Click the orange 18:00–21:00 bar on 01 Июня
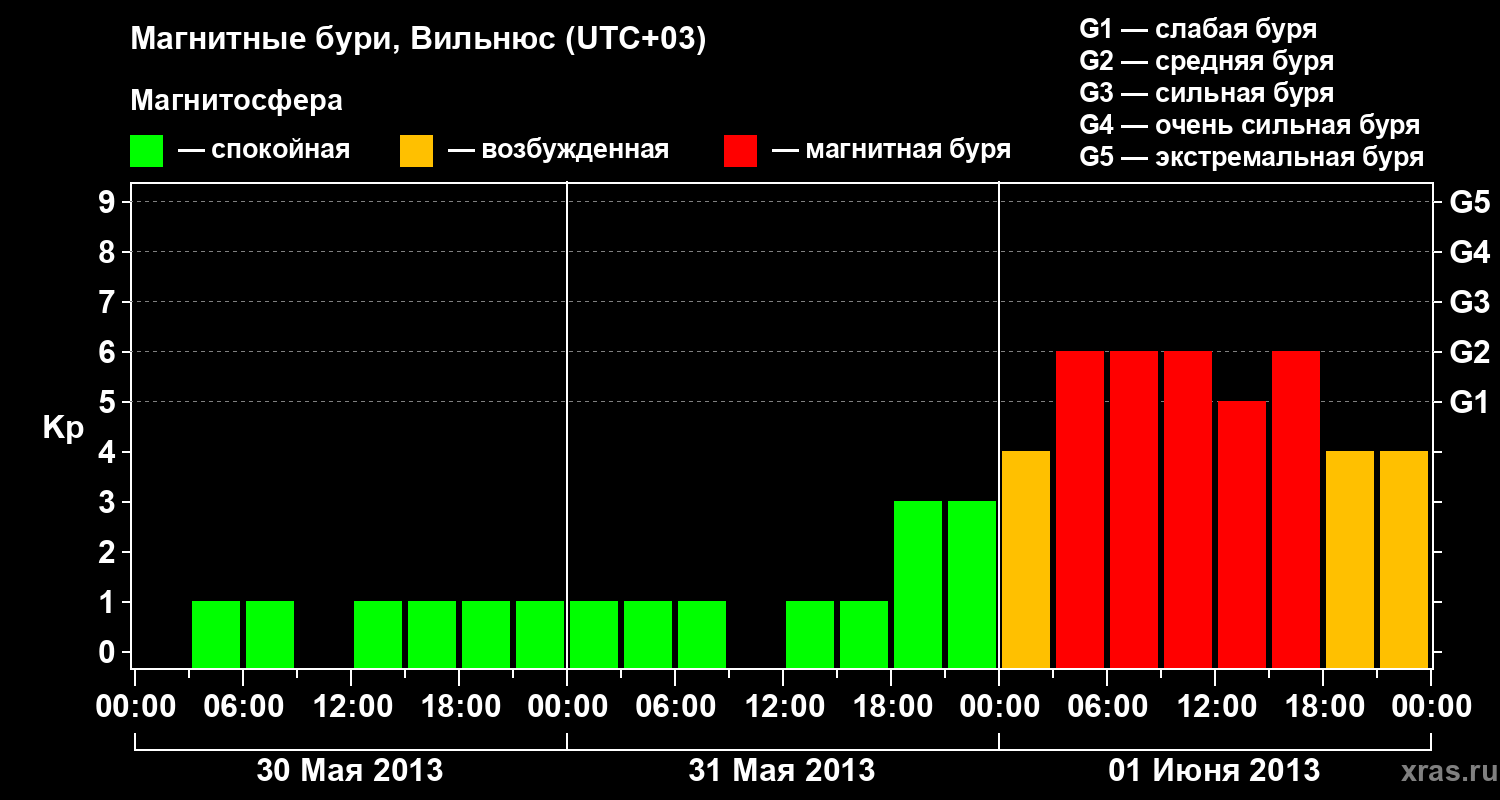Image resolution: width=1500 pixels, height=800 pixels. pyautogui.click(x=1350, y=560)
